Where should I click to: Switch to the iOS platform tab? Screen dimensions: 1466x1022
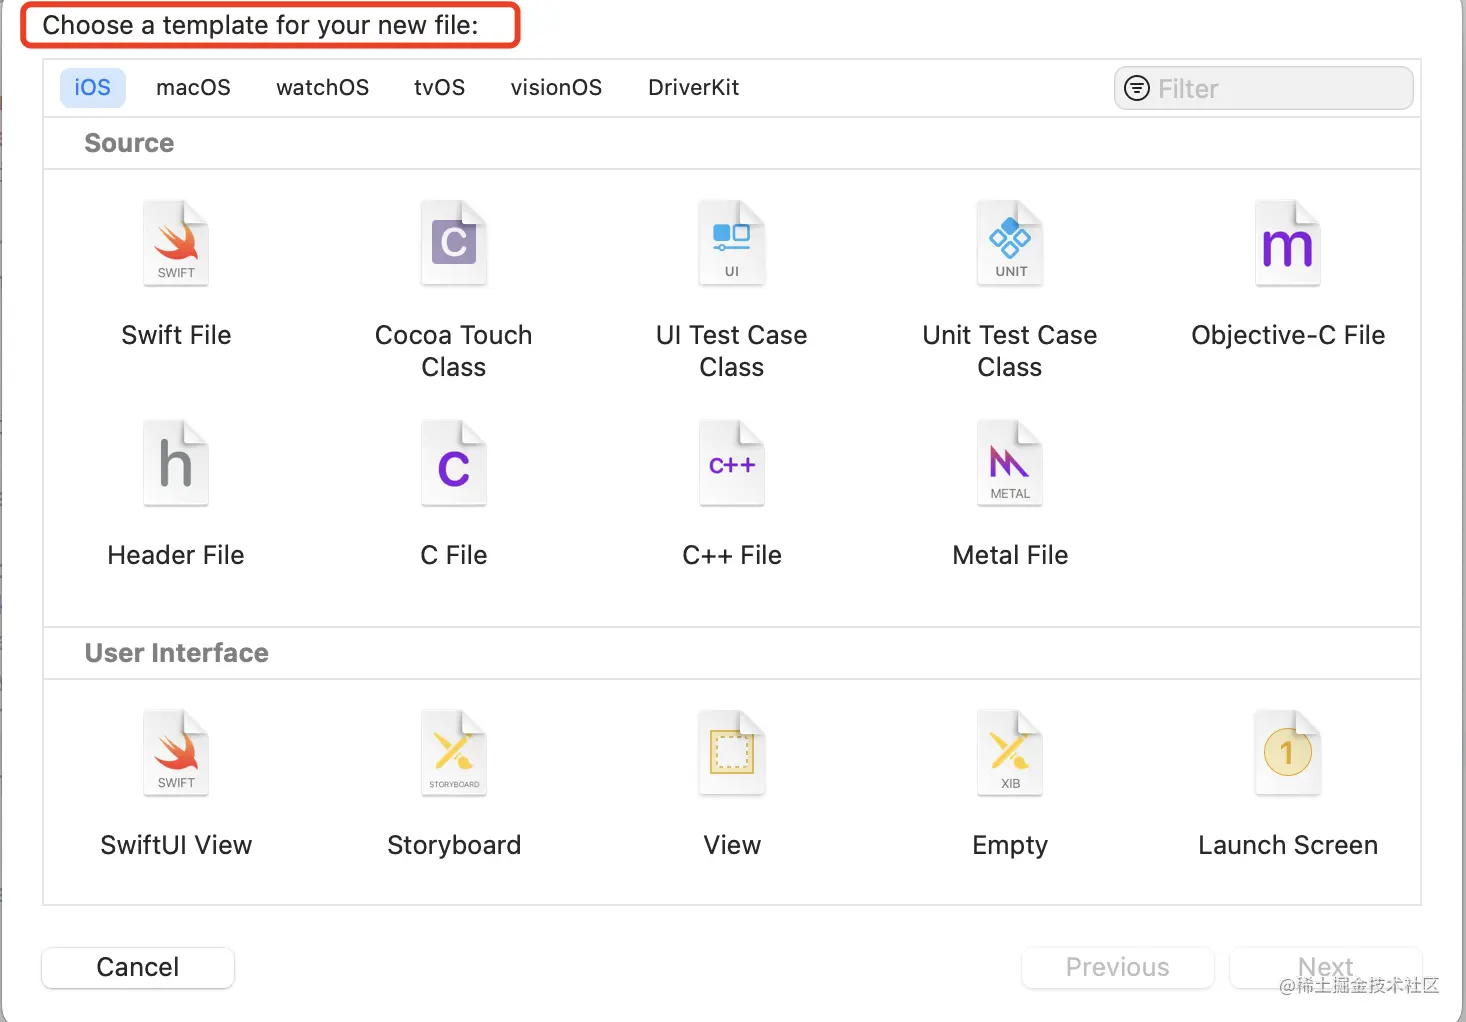point(93,88)
